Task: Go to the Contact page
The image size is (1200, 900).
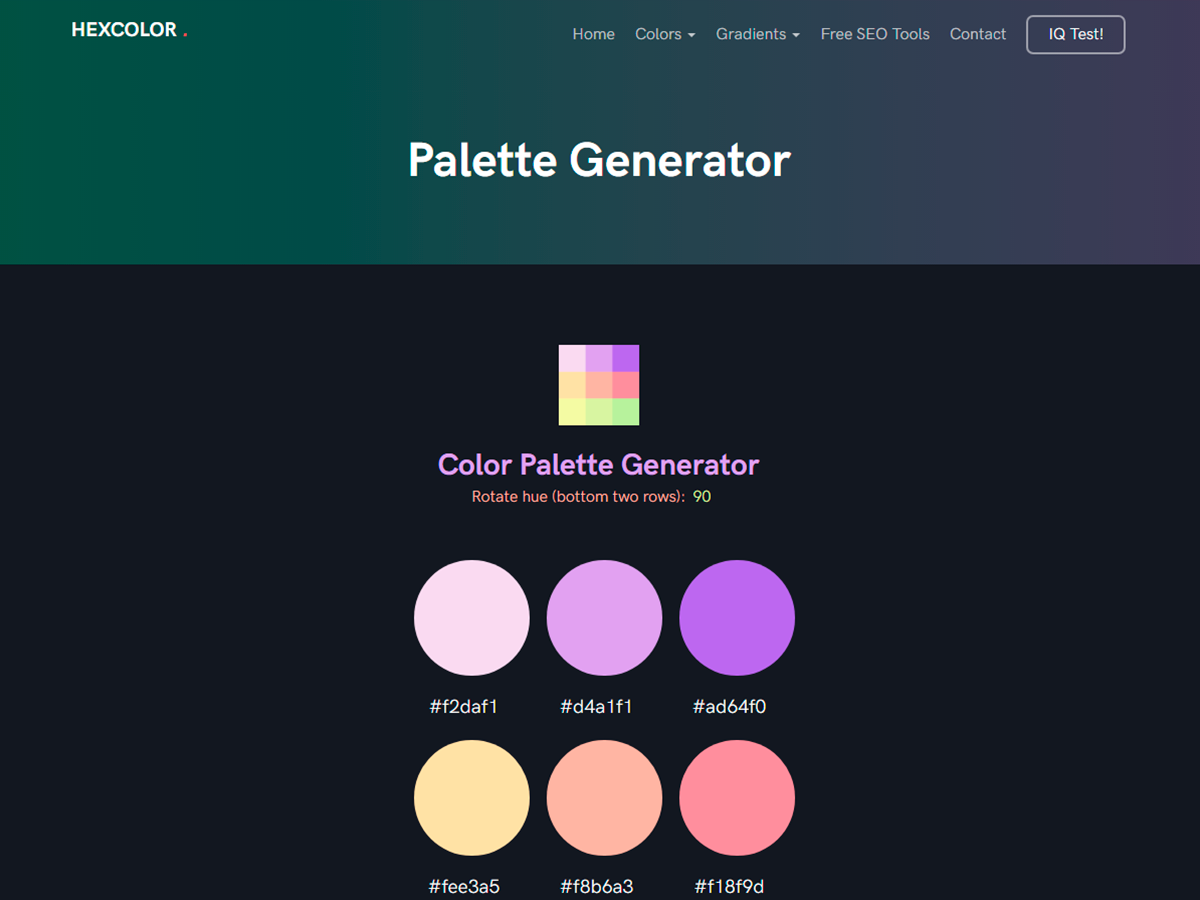Action: click(978, 34)
